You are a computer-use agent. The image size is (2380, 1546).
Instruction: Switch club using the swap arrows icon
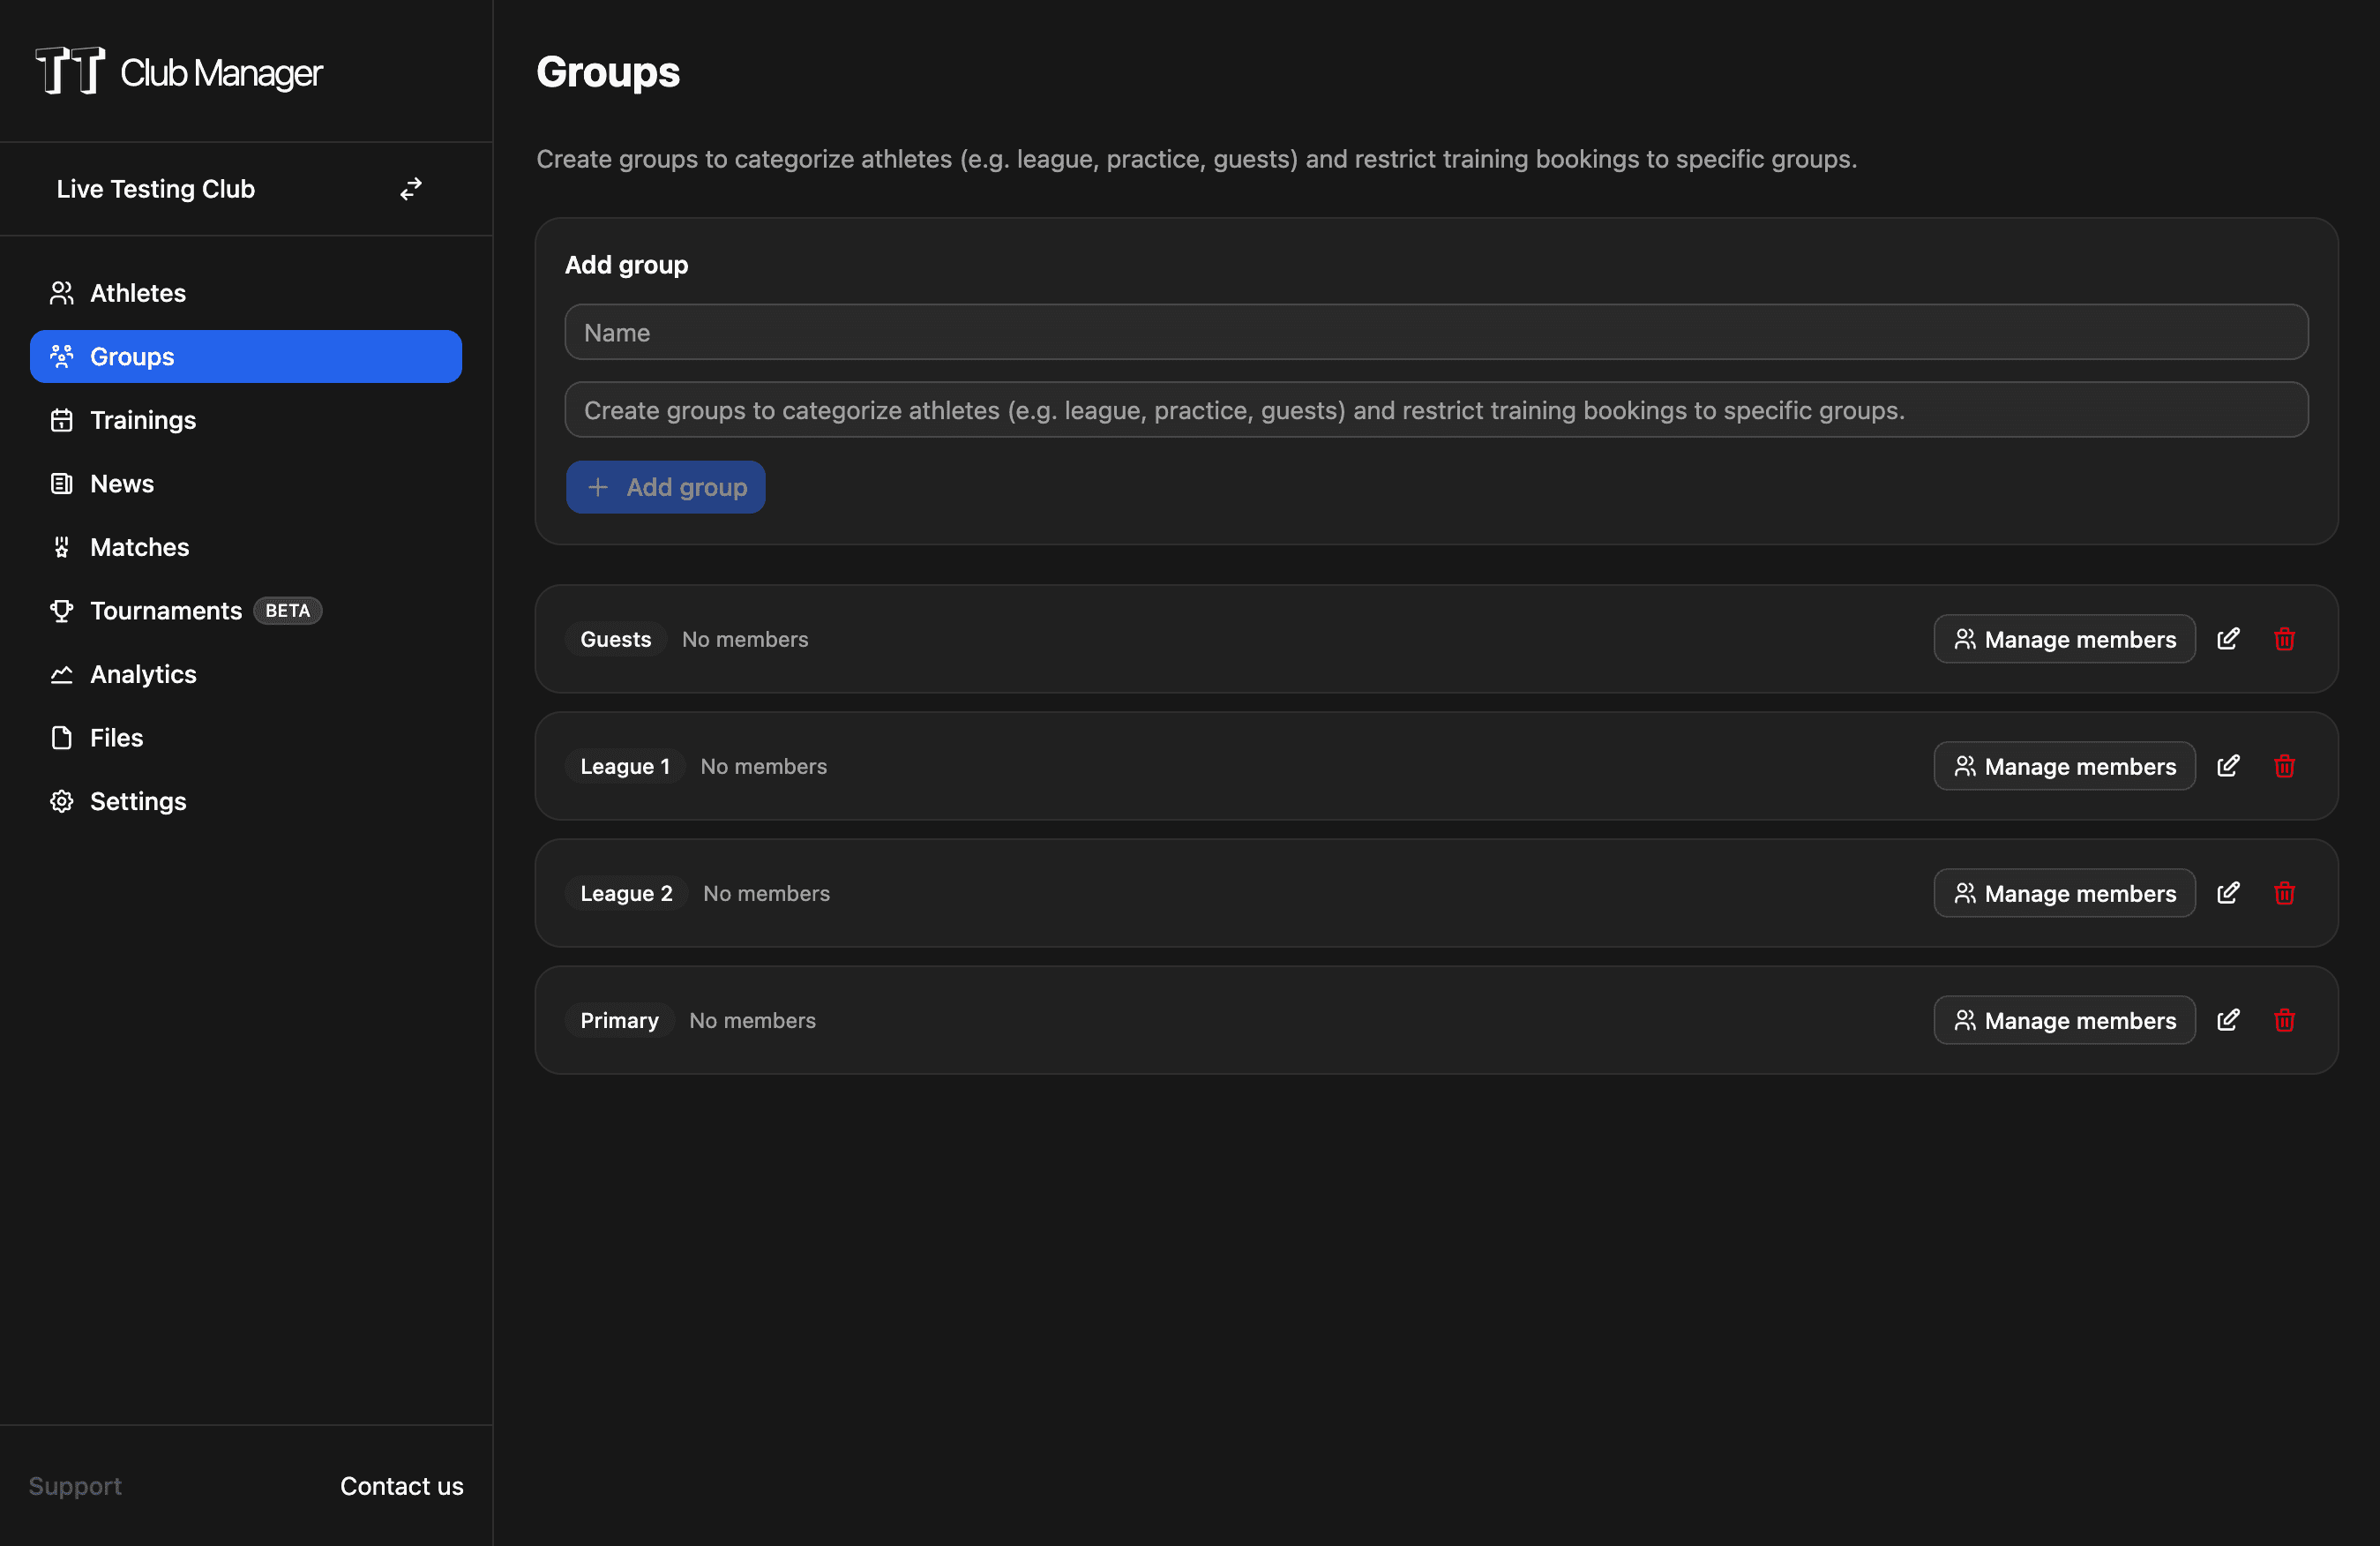411,189
